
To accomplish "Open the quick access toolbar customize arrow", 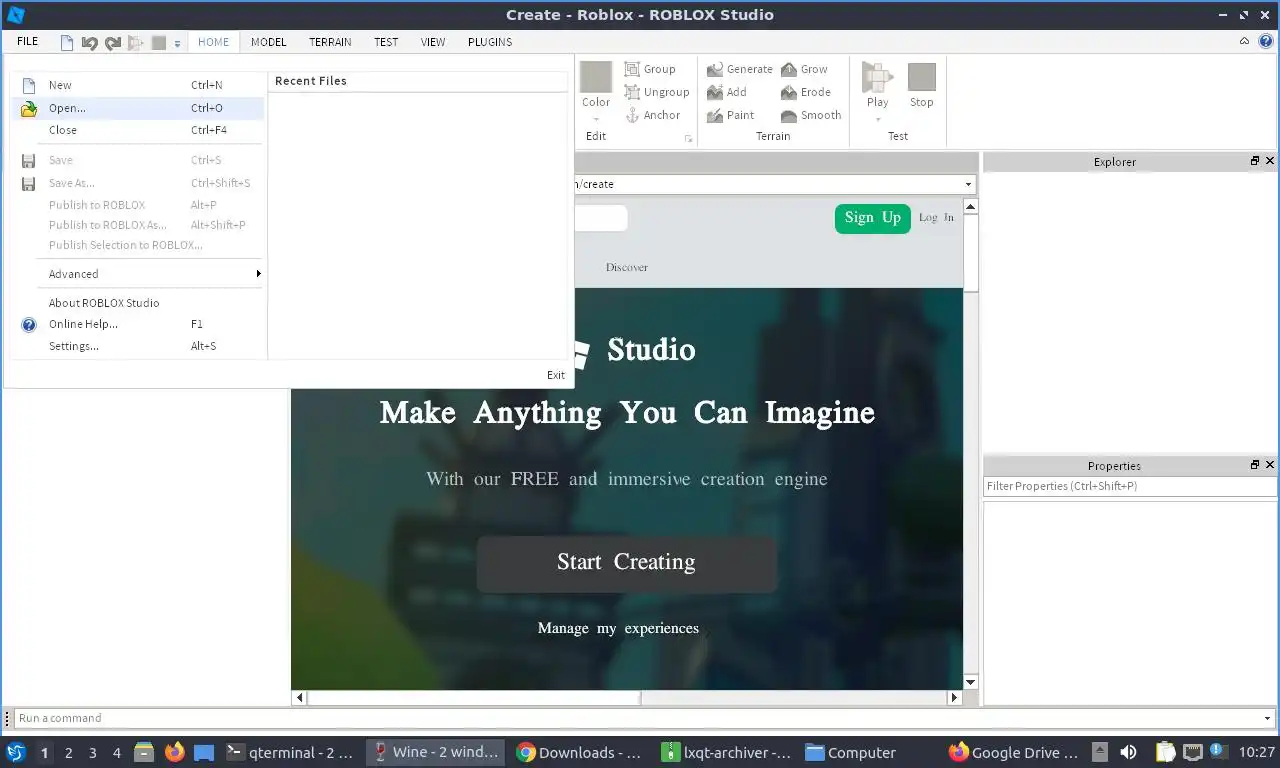I will click(x=177, y=43).
